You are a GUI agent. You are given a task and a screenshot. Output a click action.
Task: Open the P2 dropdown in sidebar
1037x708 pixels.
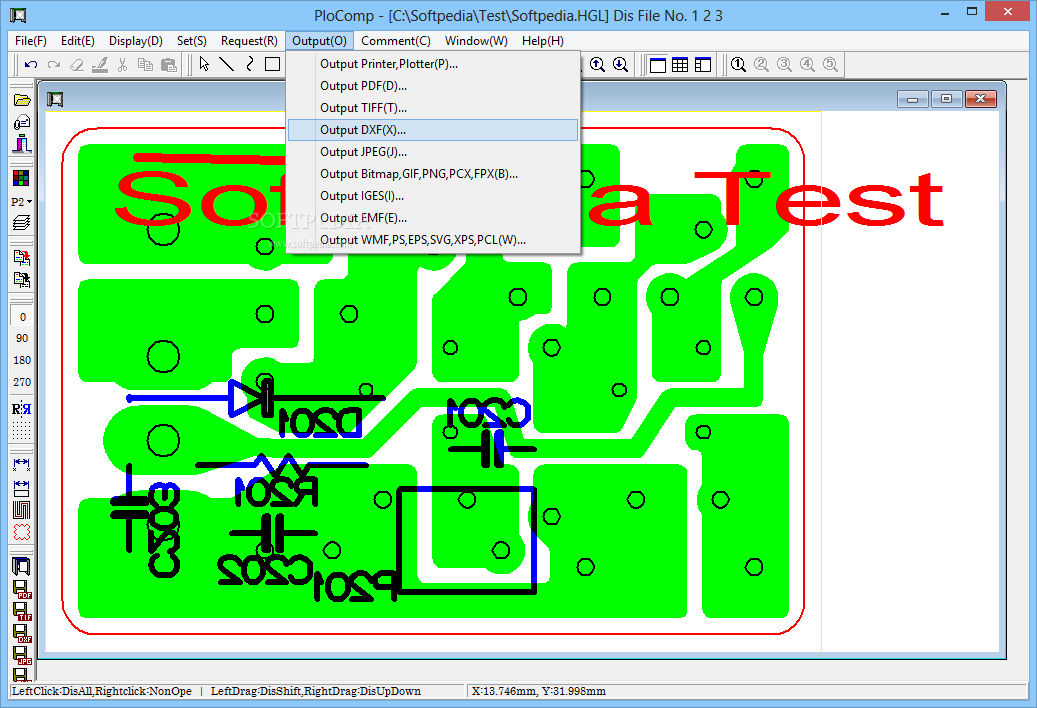point(22,202)
